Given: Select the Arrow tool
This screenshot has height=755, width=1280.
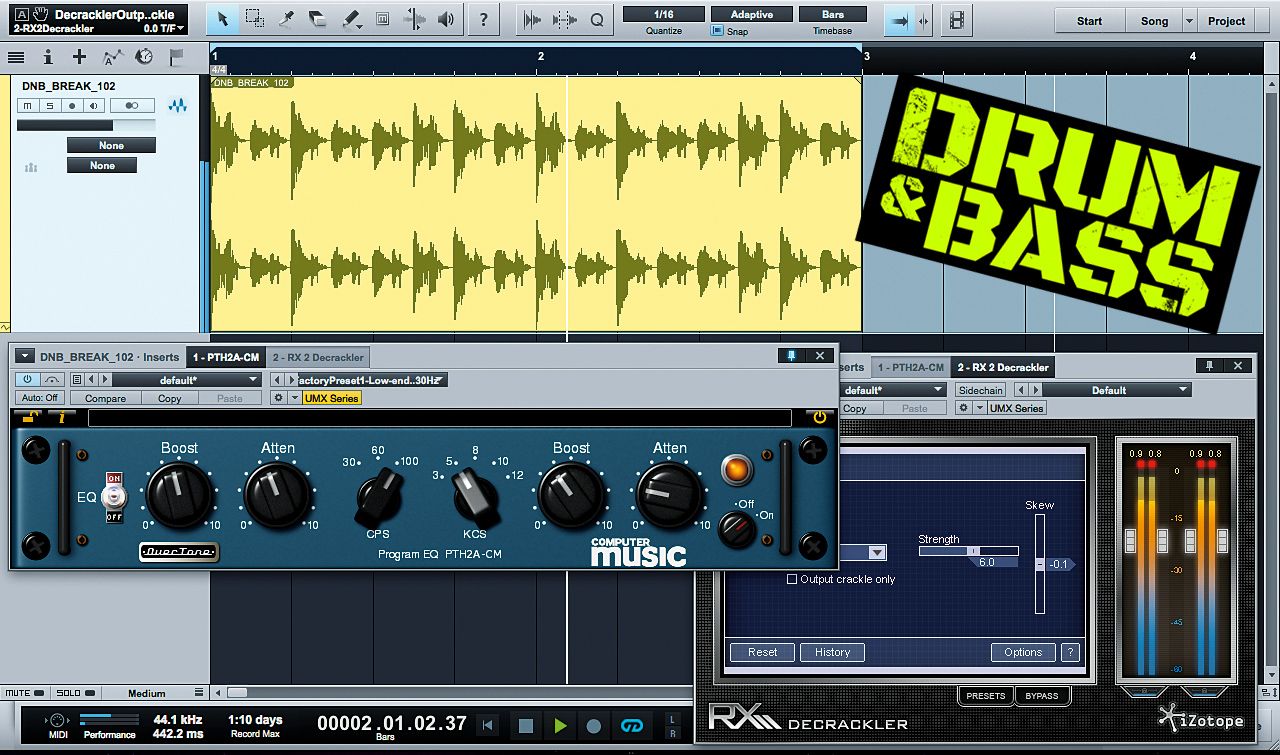Looking at the screenshot, I should click(224, 19).
